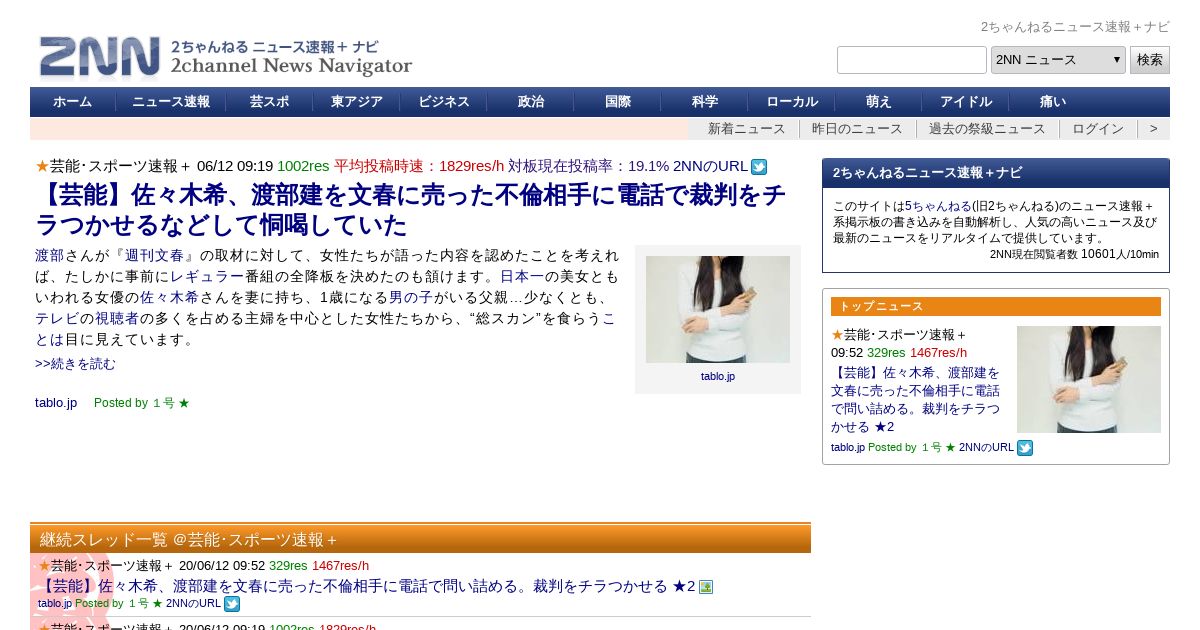
Task: Click the ログイン link
Action: 1098,129
